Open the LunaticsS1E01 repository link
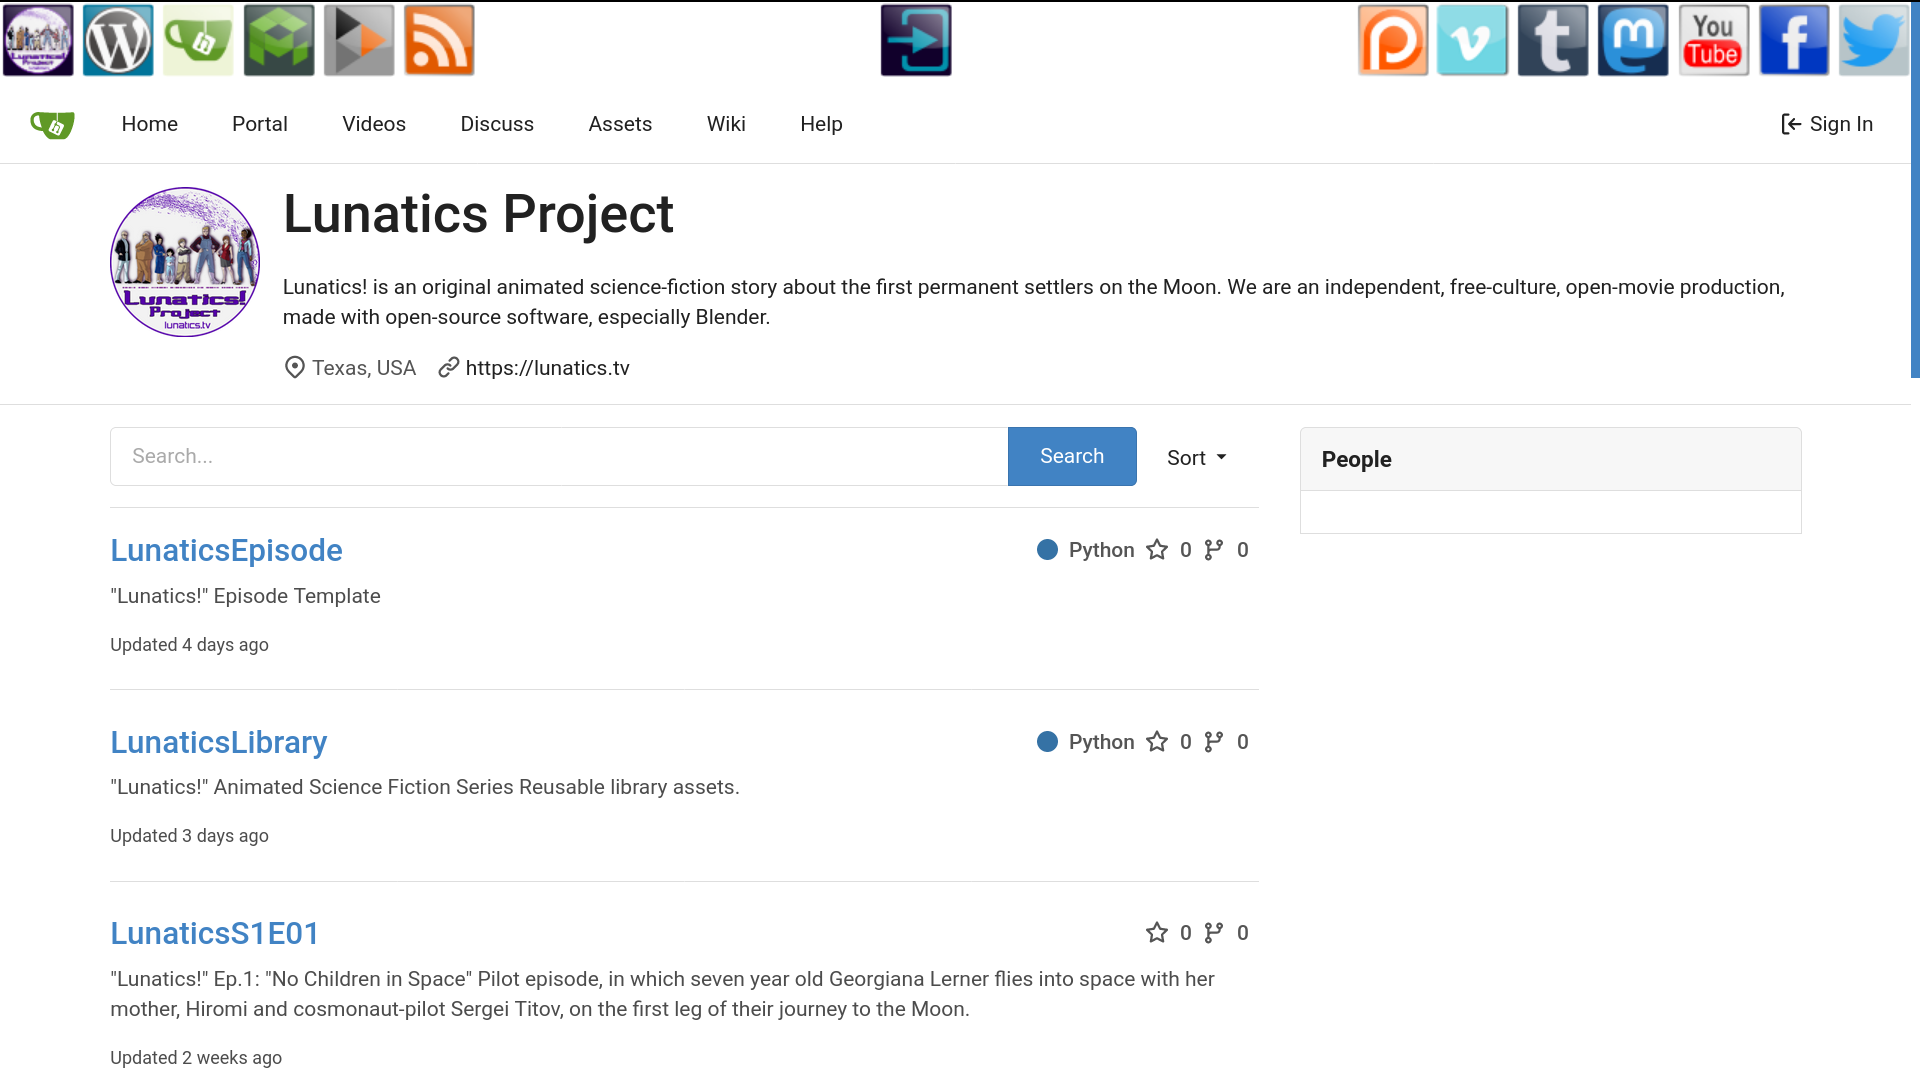This screenshot has height=1080, width=1920. [215, 933]
